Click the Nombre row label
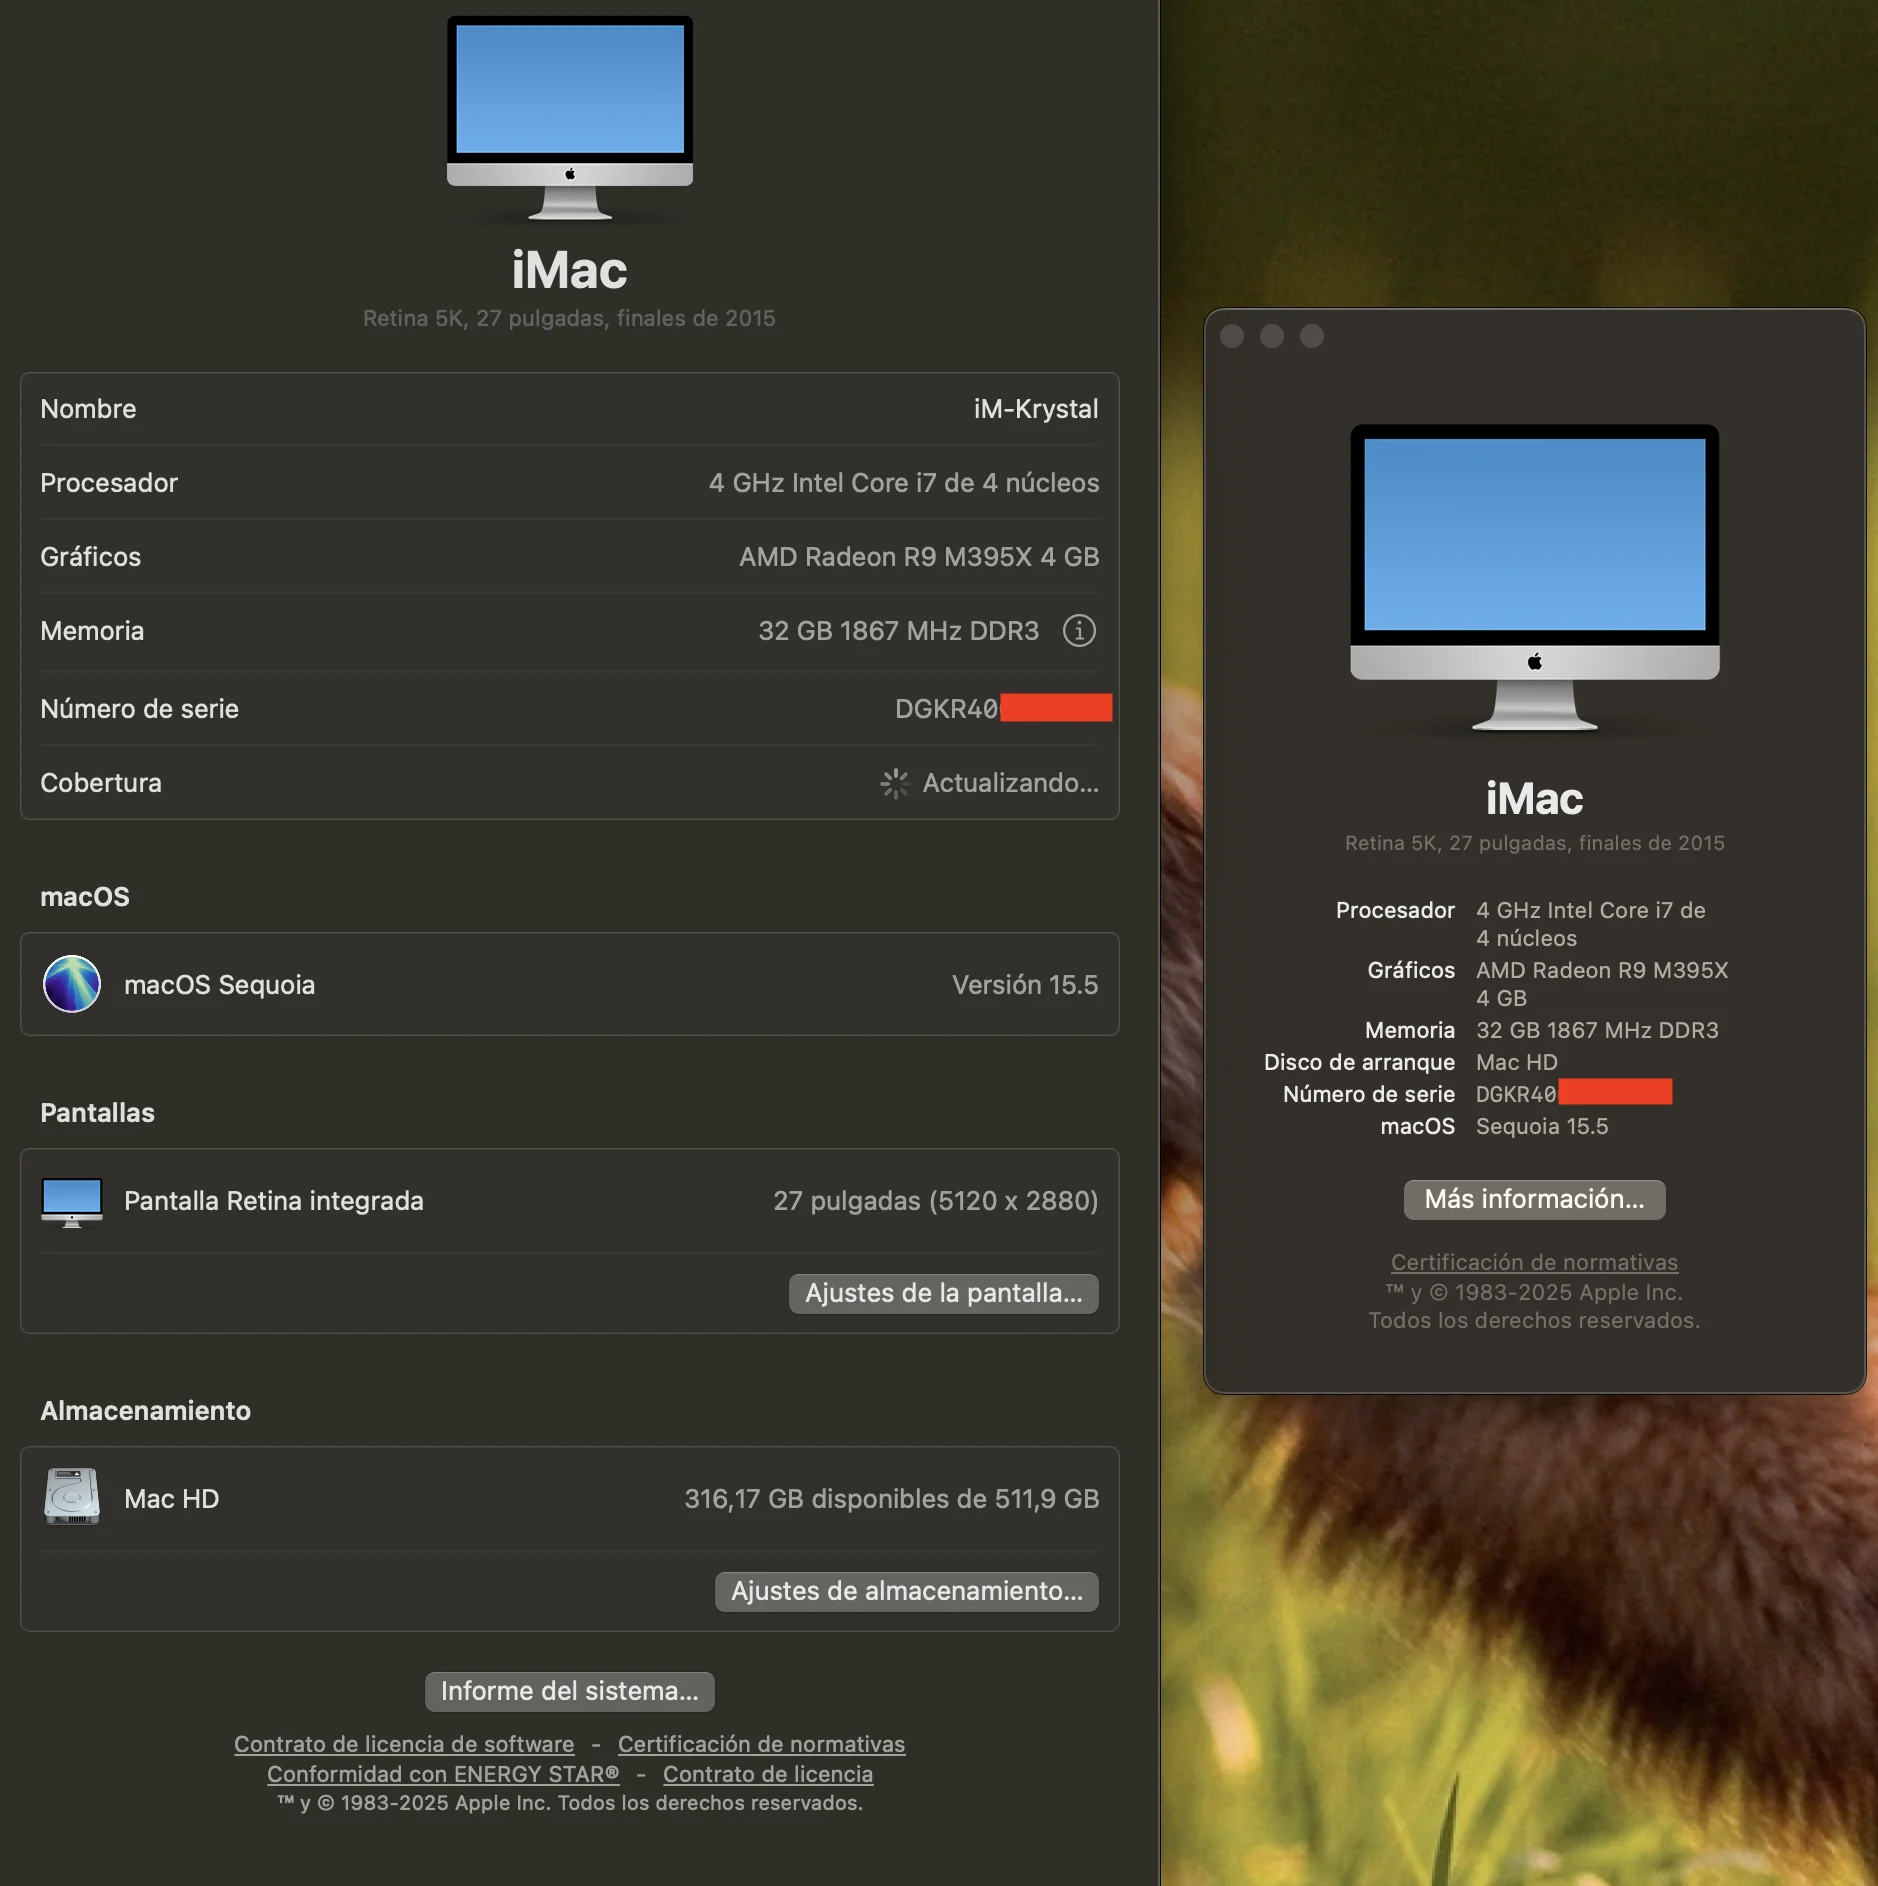The image size is (1878, 1886). tap(88, 409)
